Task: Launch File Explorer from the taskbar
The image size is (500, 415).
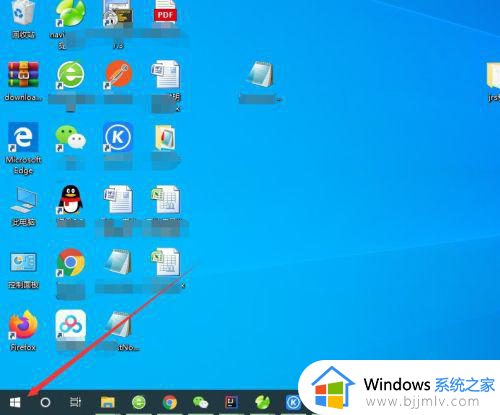Action: (x=107, y=402)
